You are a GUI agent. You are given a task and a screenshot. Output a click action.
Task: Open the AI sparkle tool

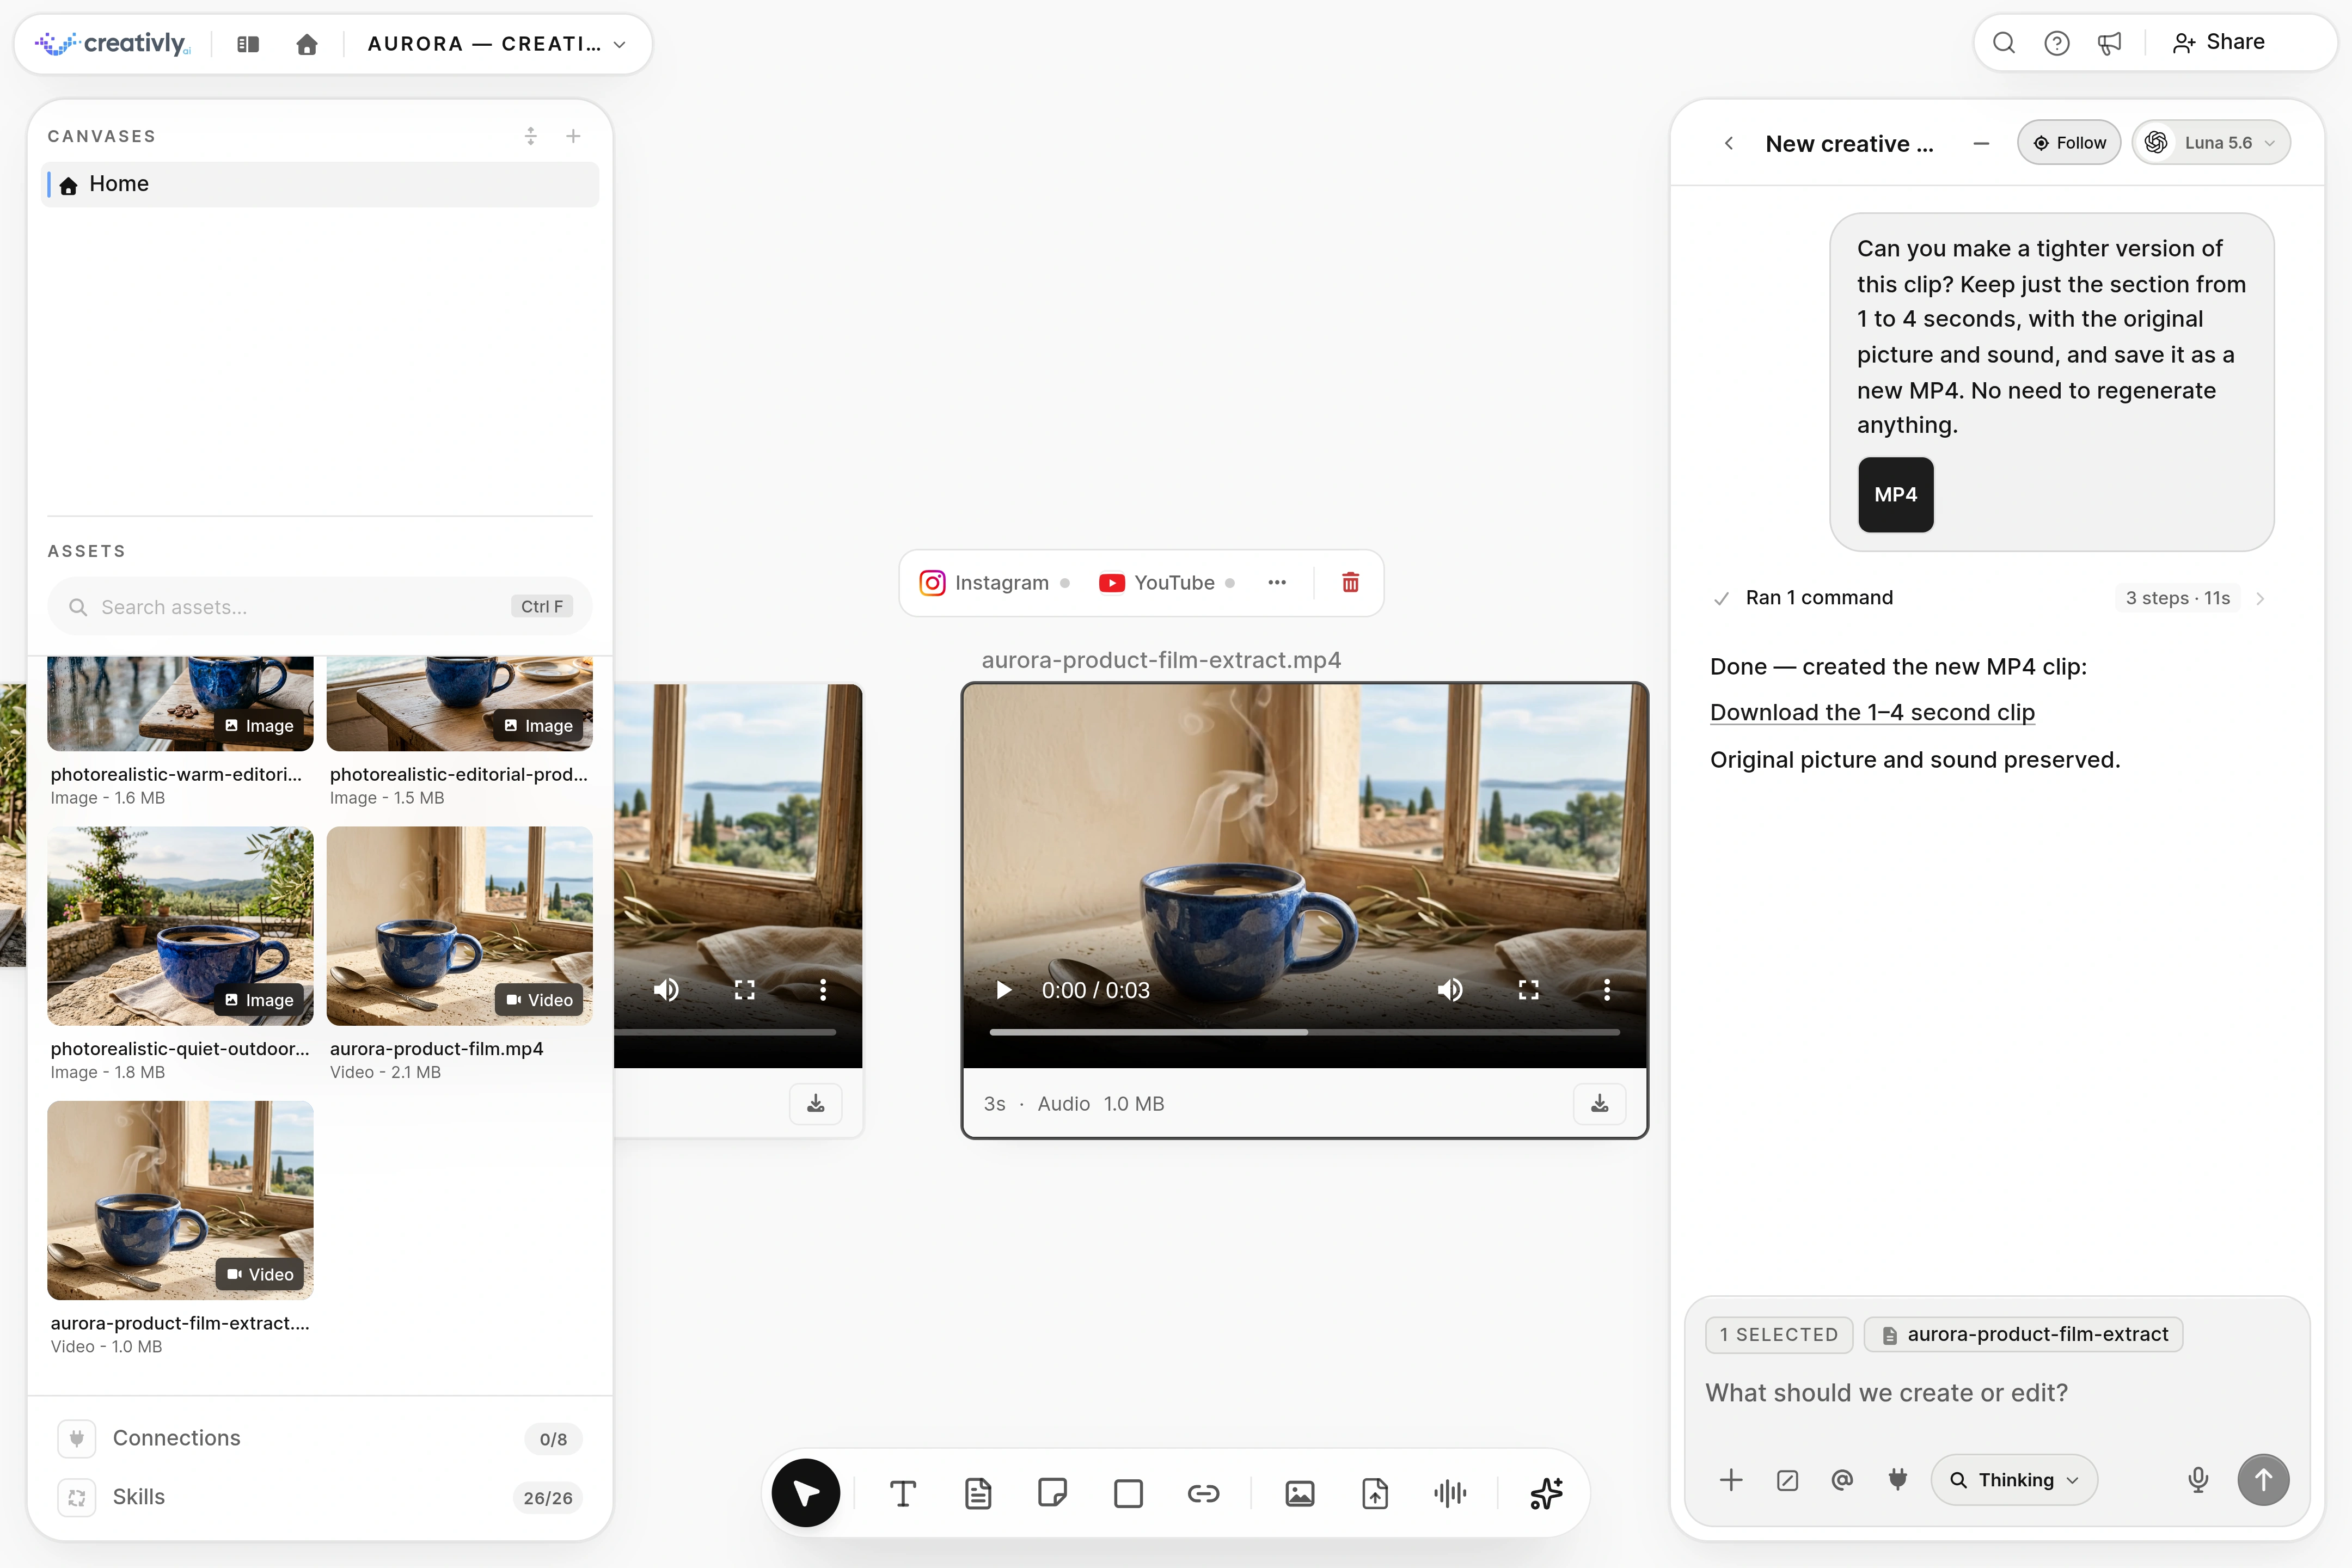tap(1546, 1493)
